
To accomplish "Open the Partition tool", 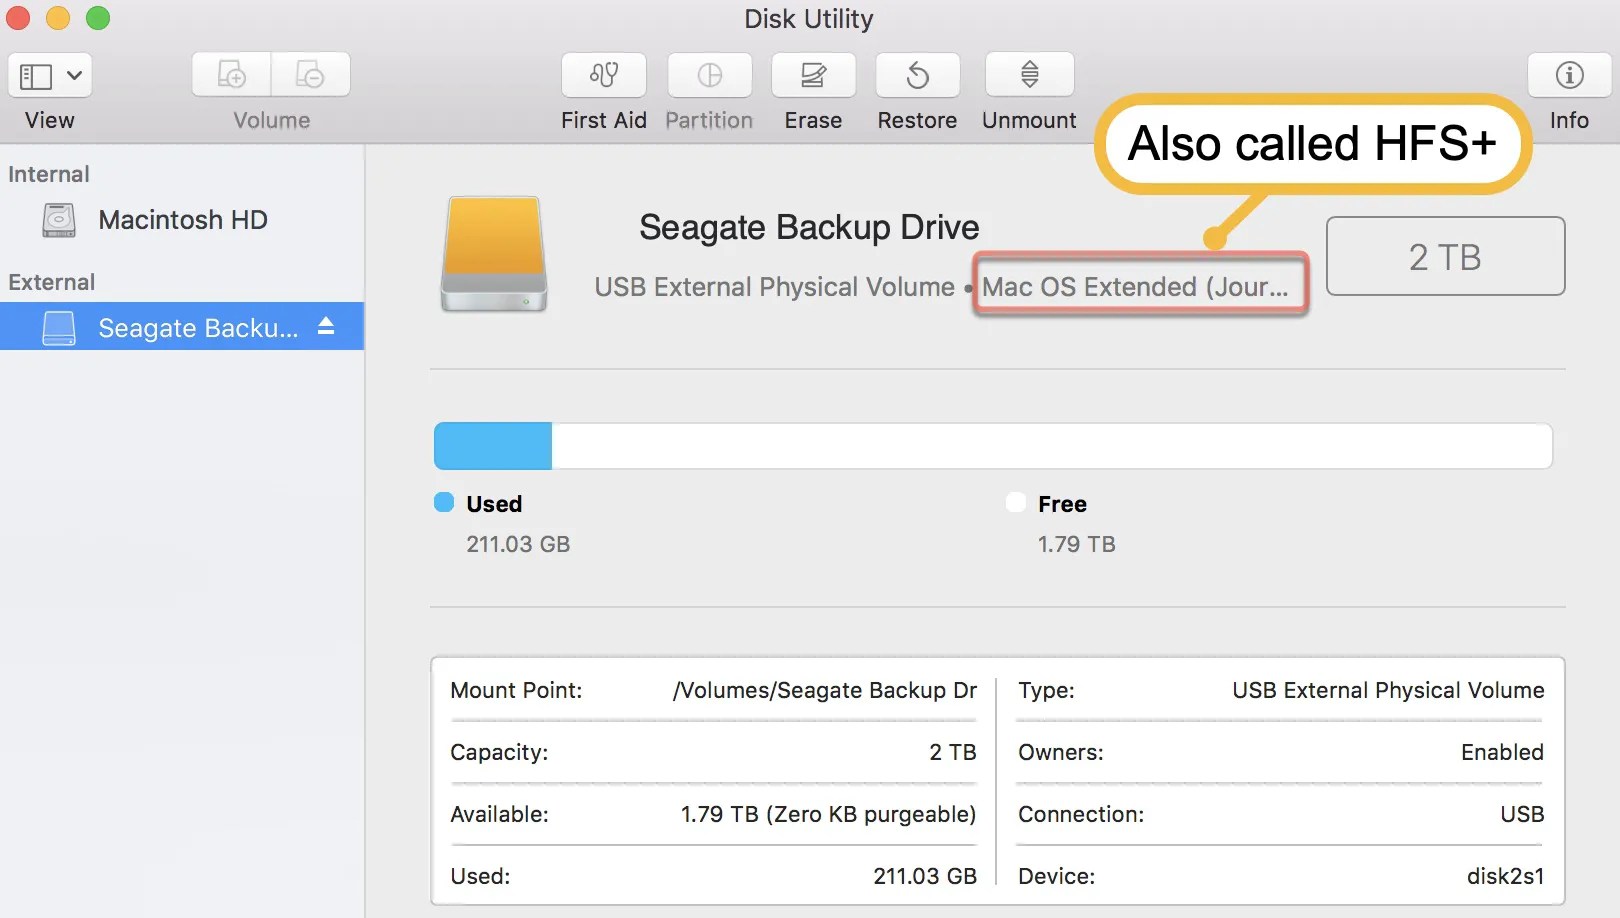I will click(x=709, y=75).
